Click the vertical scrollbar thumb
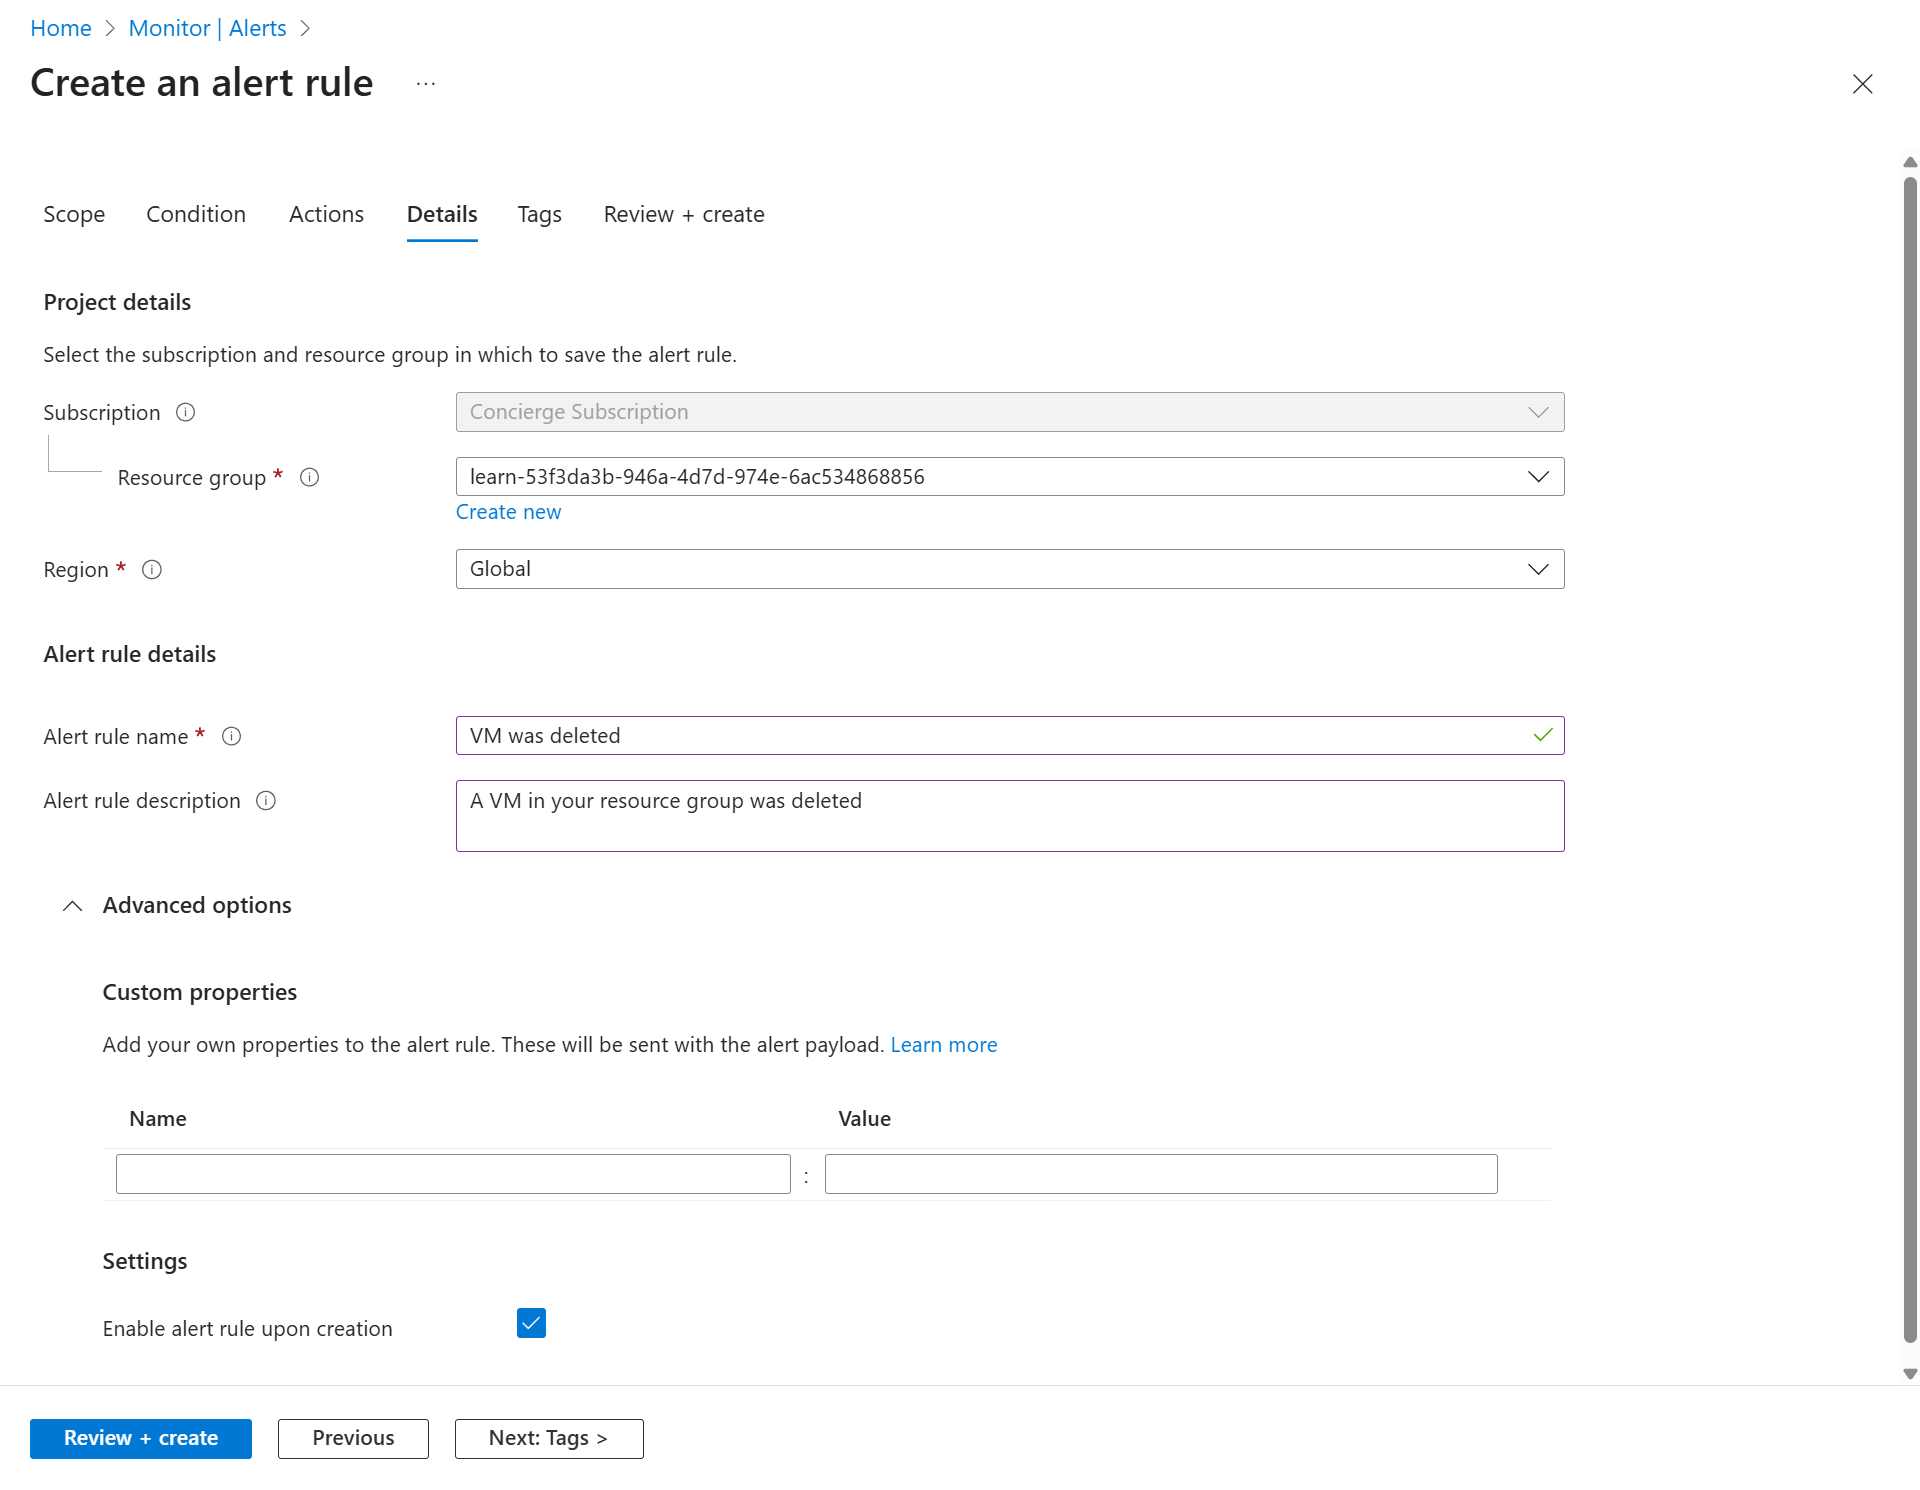The height and width of the screenshot is (1490, 1920). click(1910, 760)
